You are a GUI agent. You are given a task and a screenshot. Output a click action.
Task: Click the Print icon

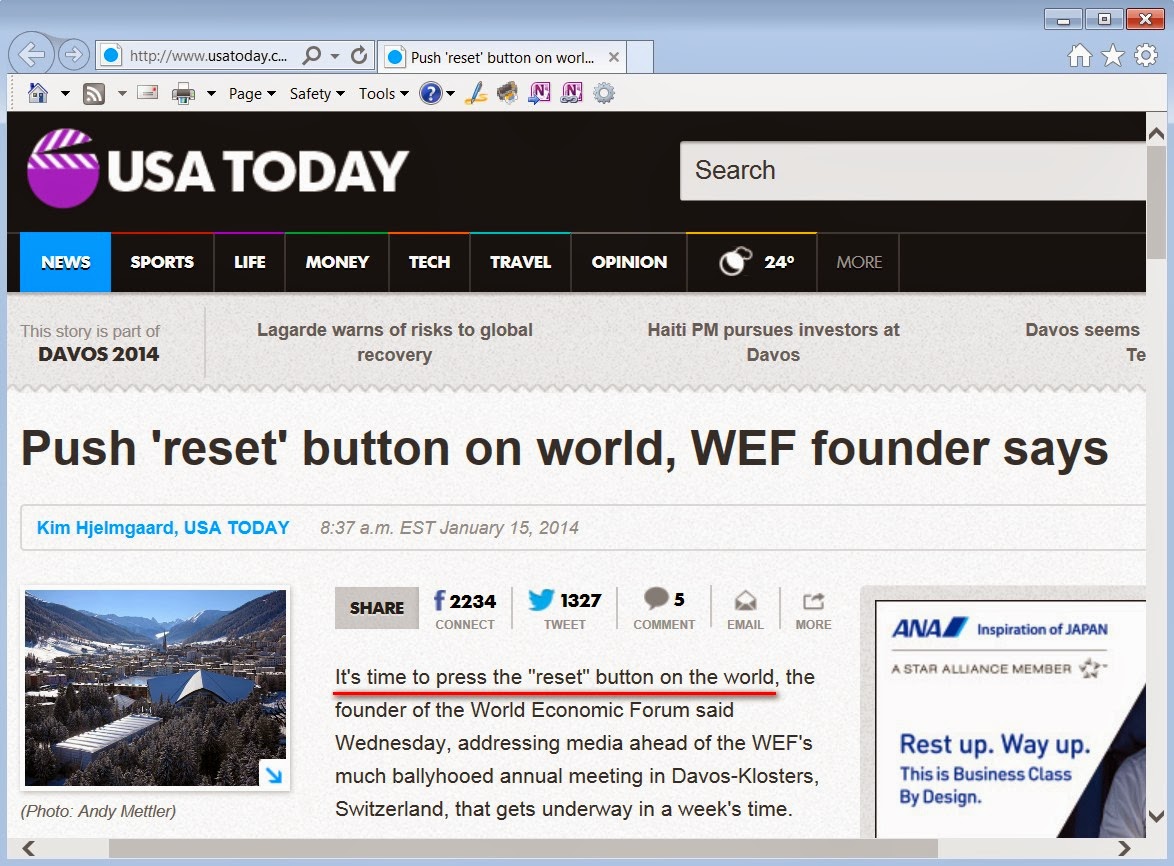[x=183, y=94]
